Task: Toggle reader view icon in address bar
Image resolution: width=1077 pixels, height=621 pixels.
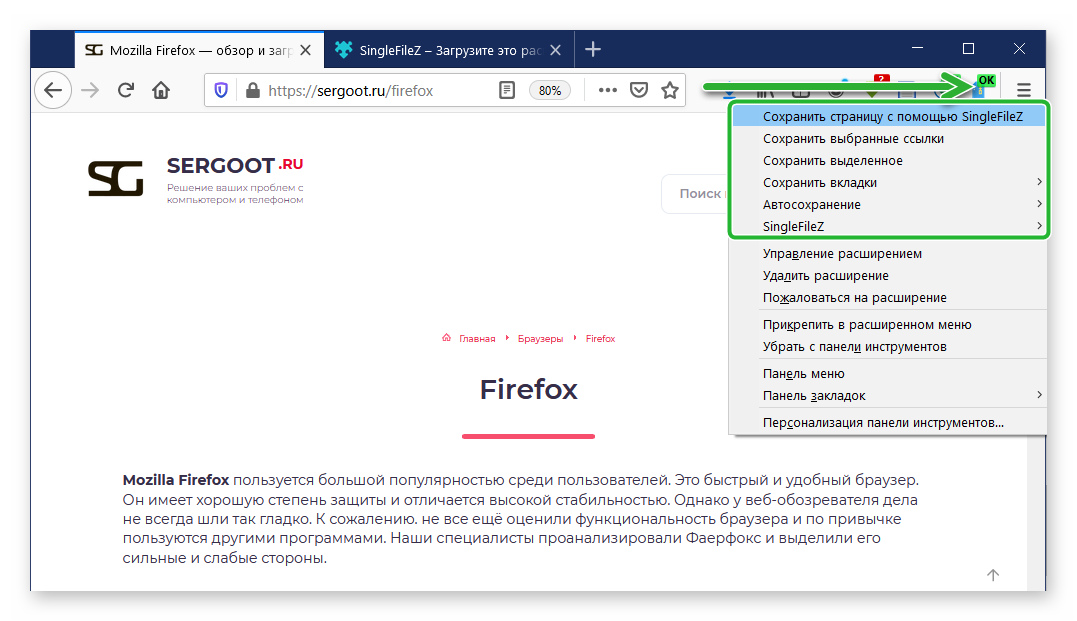Action: click(508, 90)
